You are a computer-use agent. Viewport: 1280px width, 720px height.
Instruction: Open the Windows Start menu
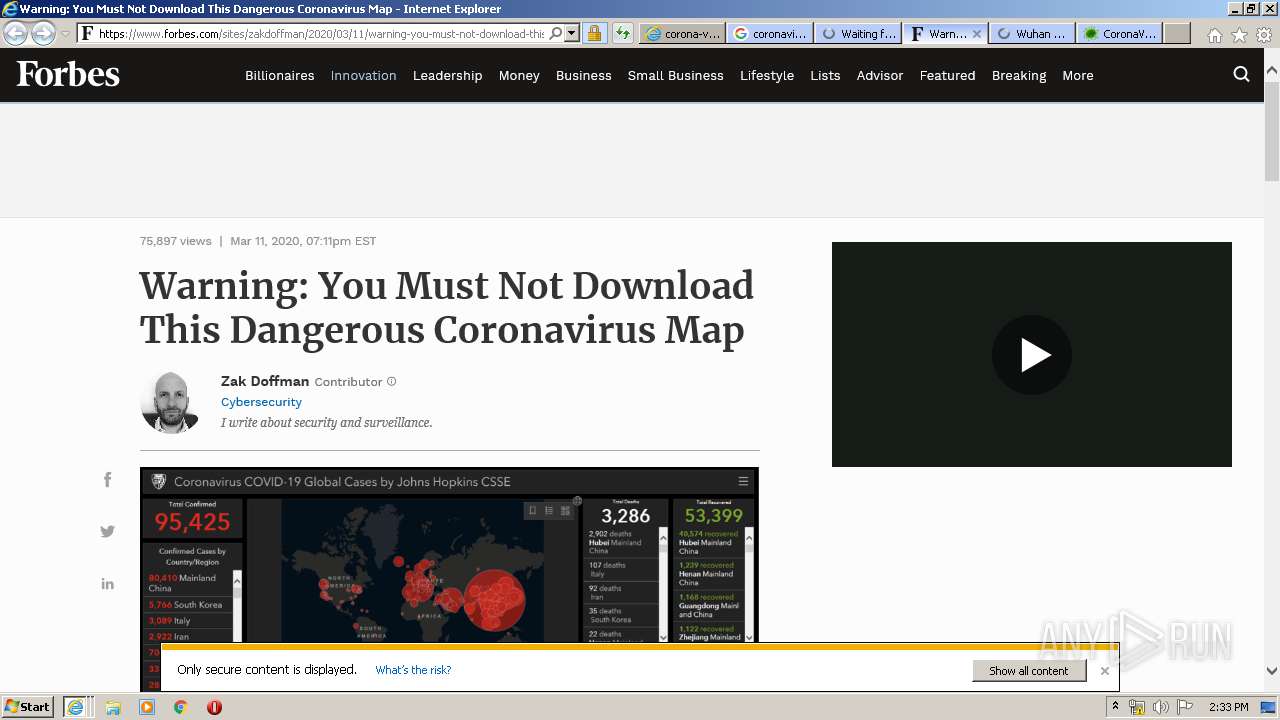pyautogui.click(x=27, y=707)
